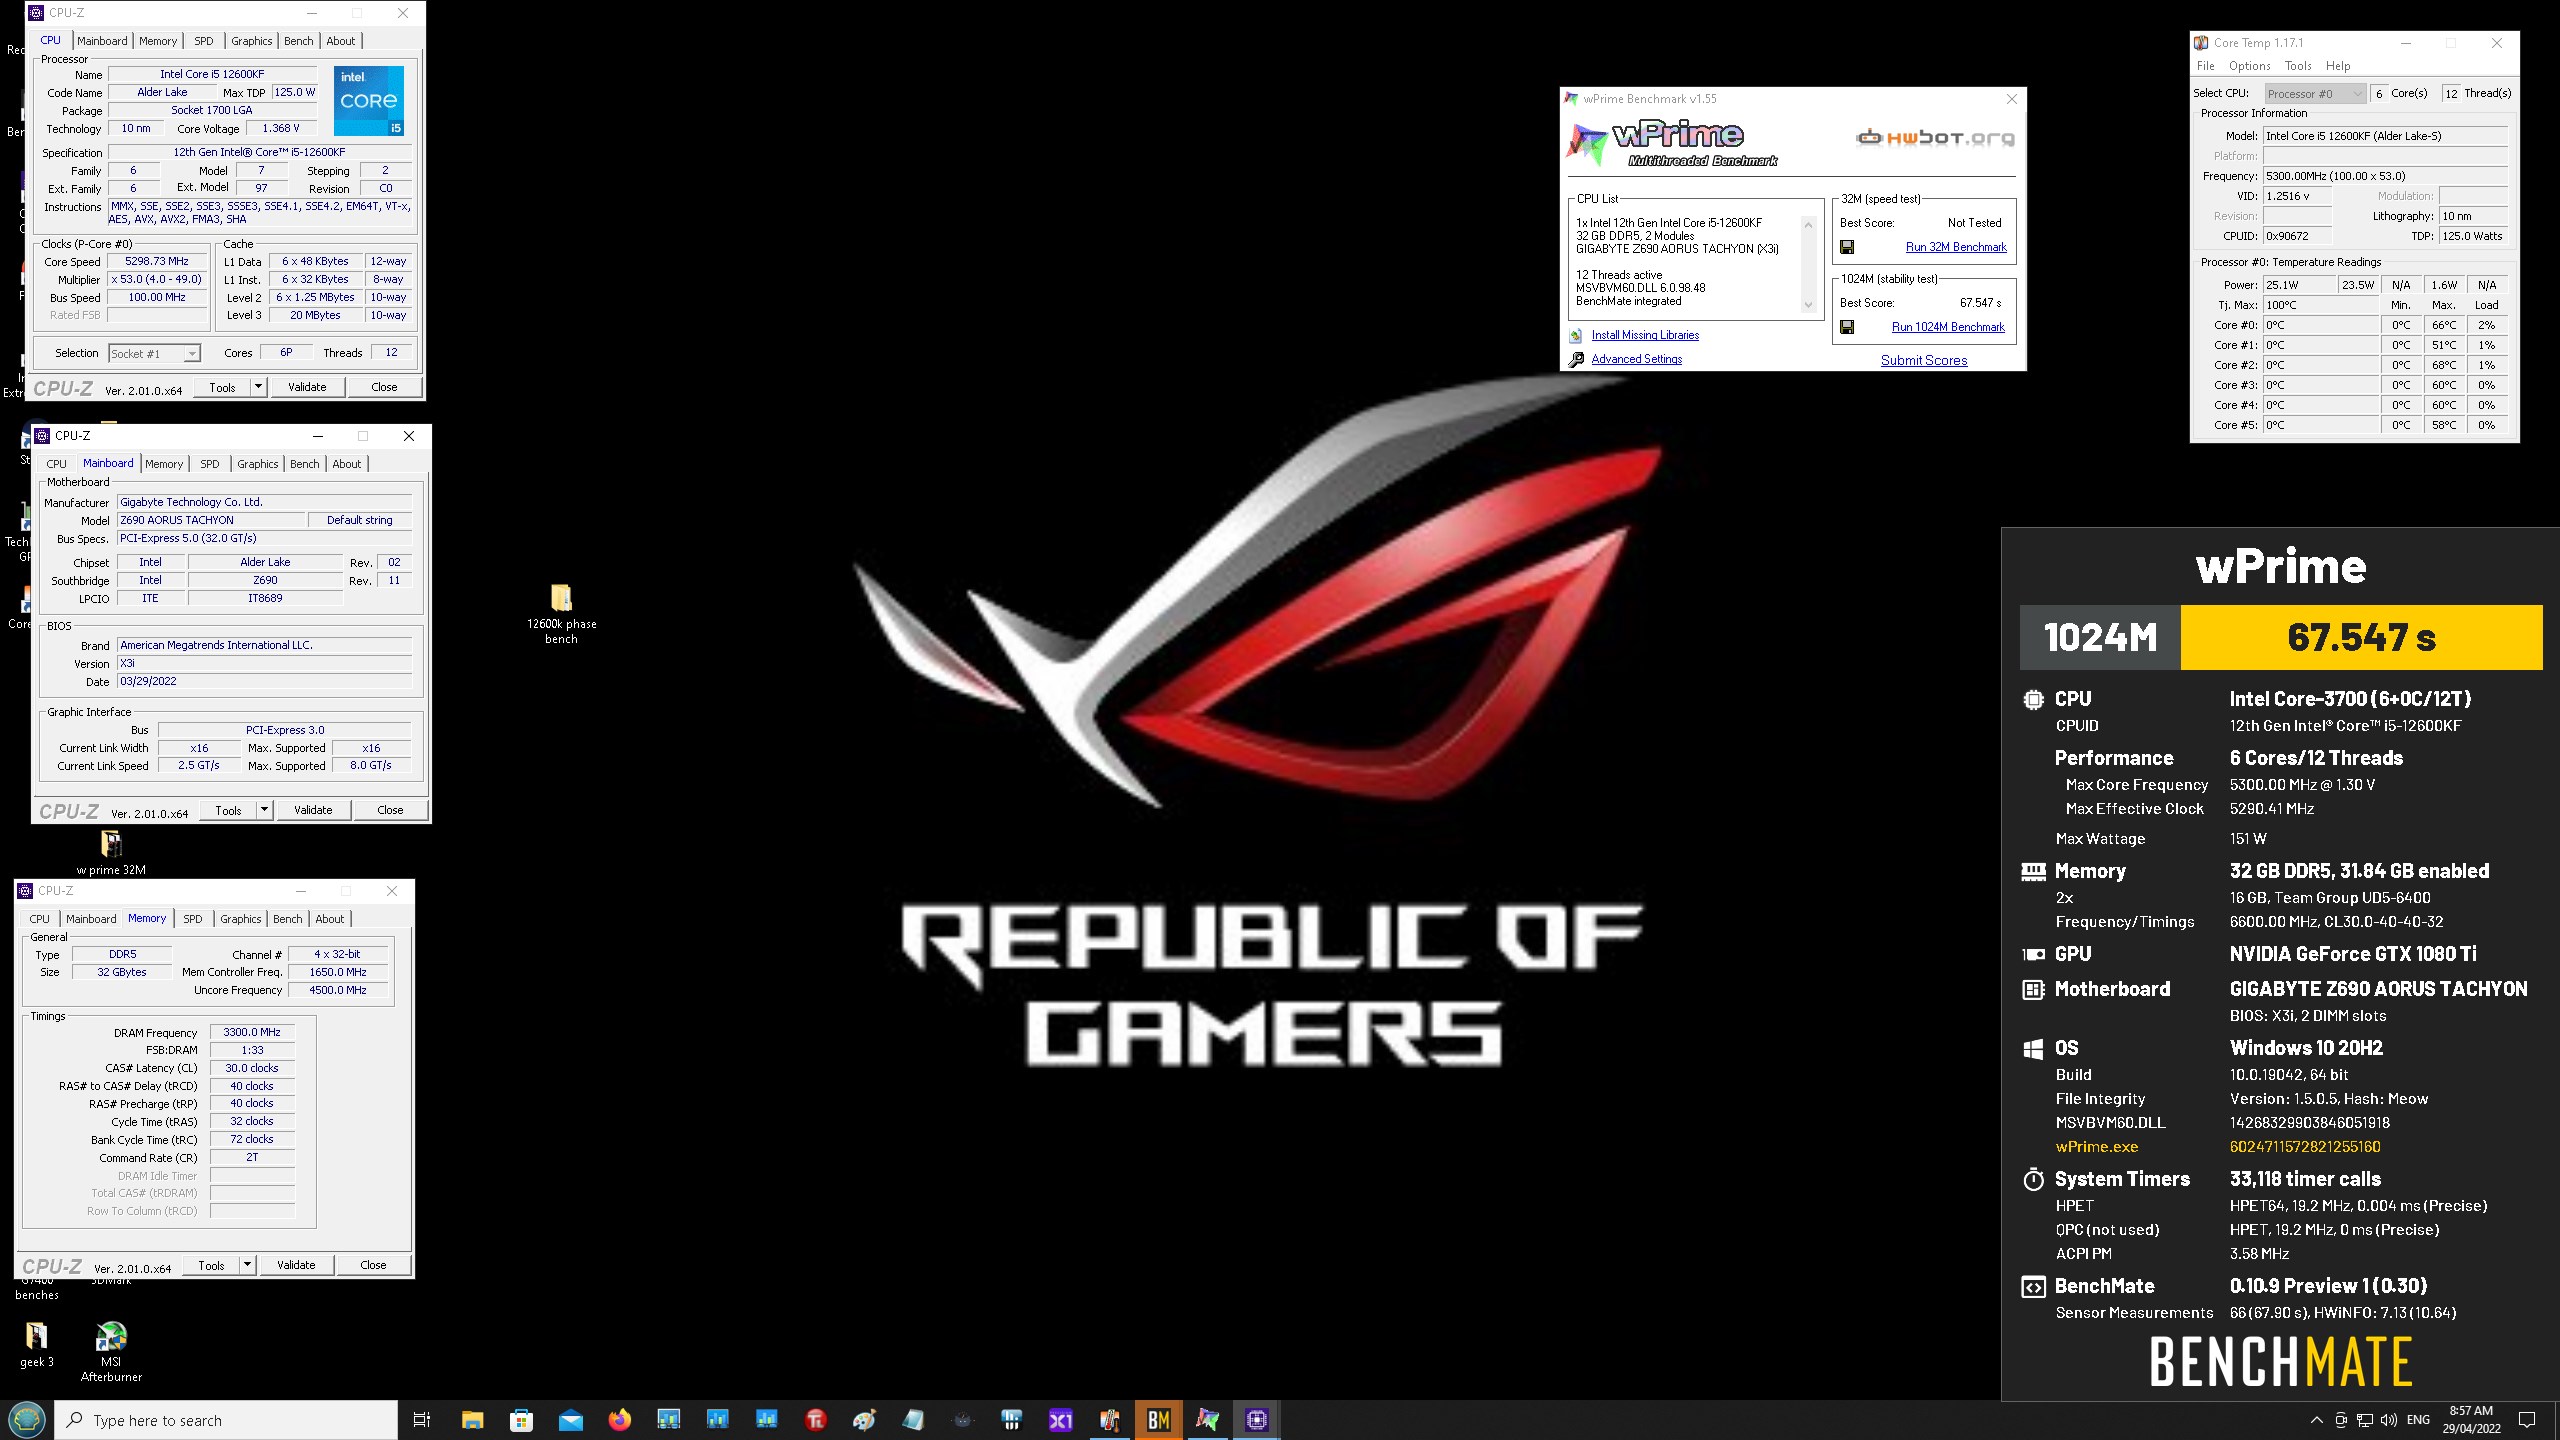Select the 'geek 3' desktop icon

pos(37,1345)
